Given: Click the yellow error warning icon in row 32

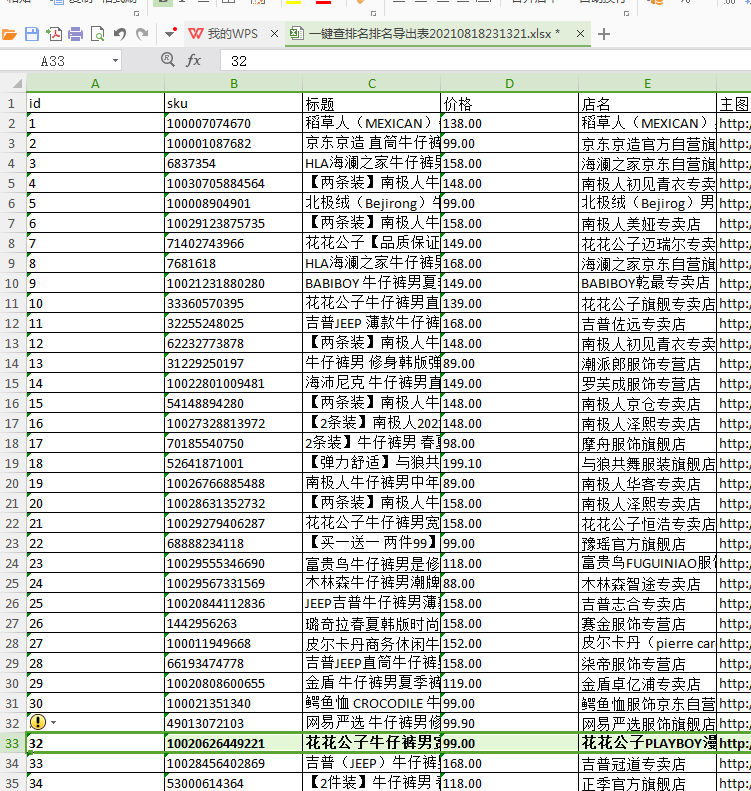Looking at the screenshot, I should coord(38,722).
